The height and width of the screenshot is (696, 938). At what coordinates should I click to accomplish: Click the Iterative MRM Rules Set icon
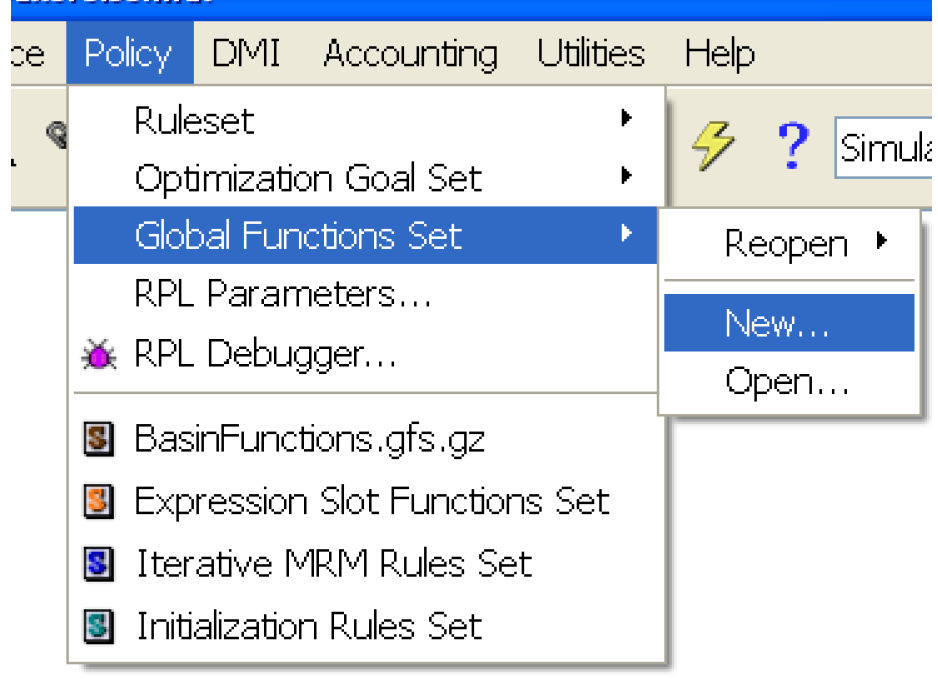[98, 565]
